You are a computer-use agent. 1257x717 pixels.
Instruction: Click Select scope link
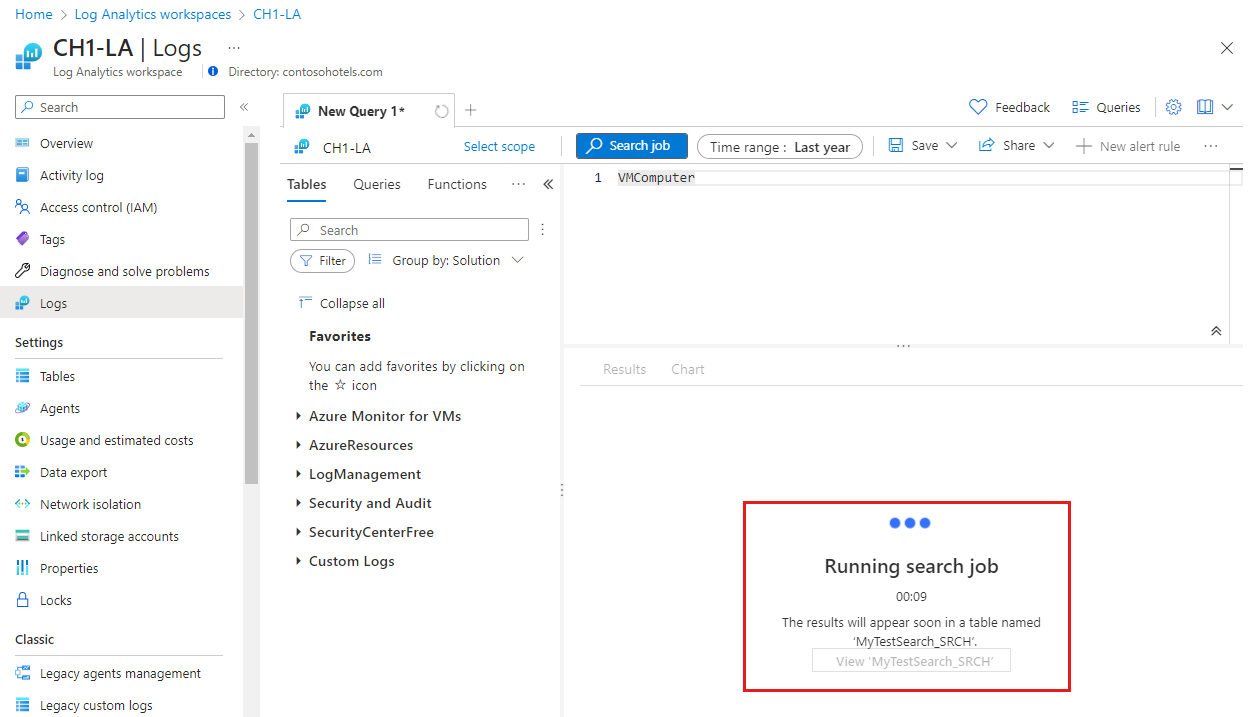[499, 146]
